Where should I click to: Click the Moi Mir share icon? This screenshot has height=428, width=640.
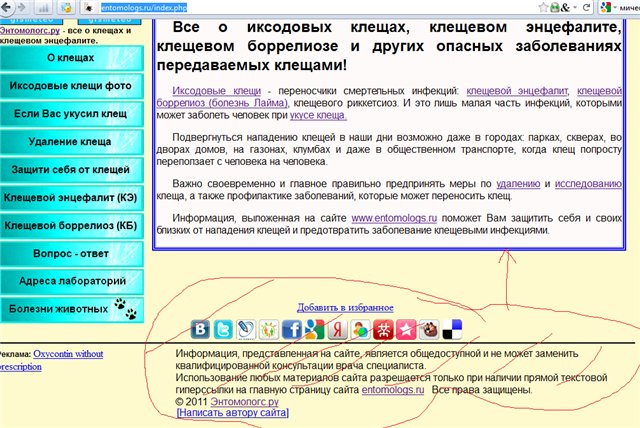click(360, 329)
